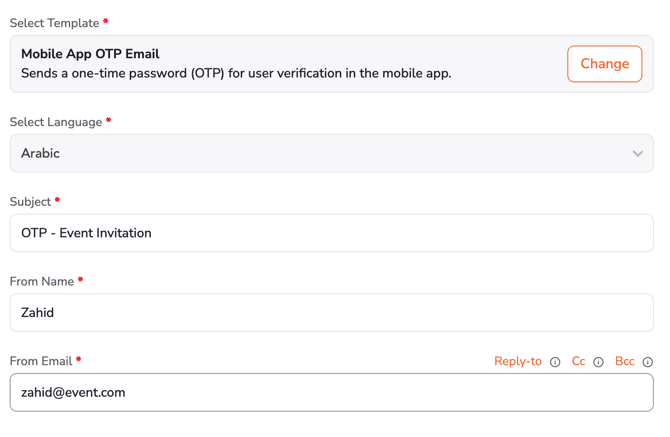Click the From Email label
This screenshot has width=670, height=437.
(41, 361)
